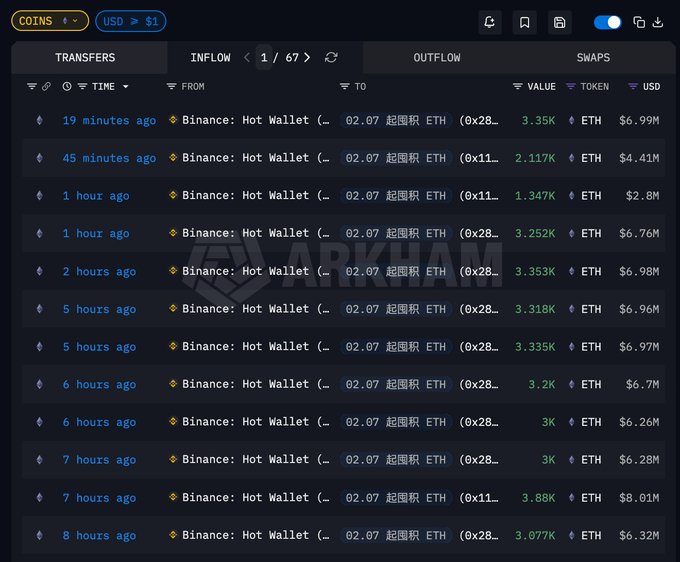Open the COINS filter dropdown

click(50, 21)
